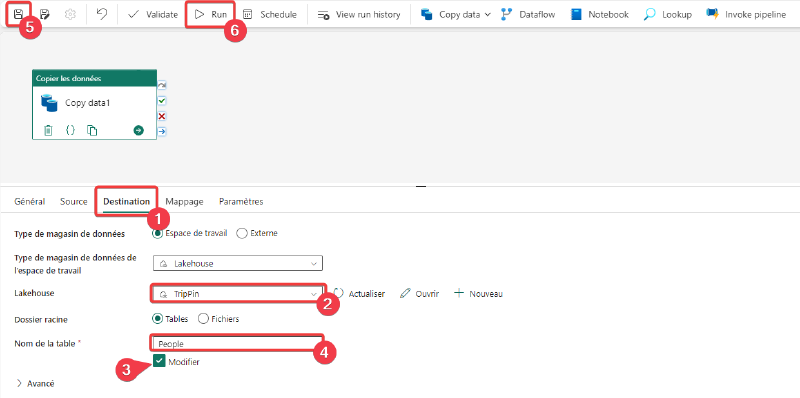Switch to the Paramètres tab
Screen dimensions: 800x398
241,202
